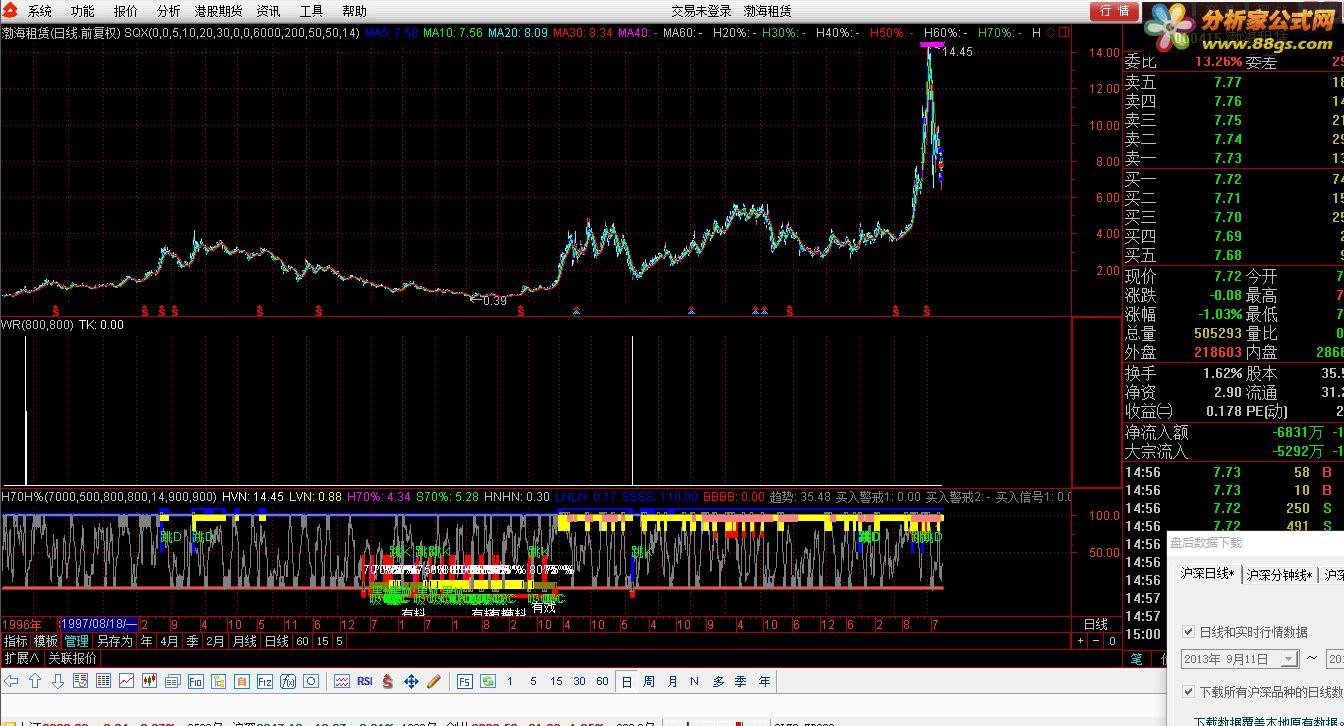The height and width of the screenshot is (726, 1344).
Task: Click the F12 toolbar icon
Action: pos(265,681)
